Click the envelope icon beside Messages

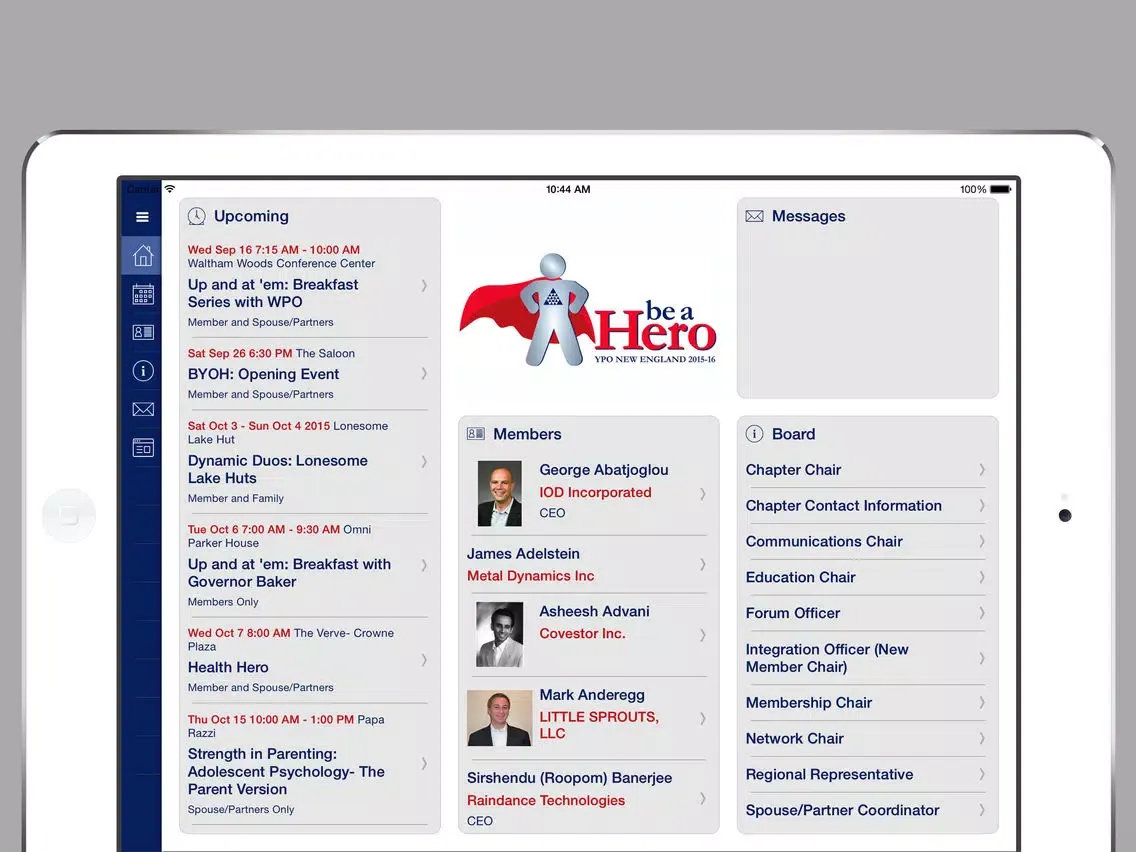point(754,216)
